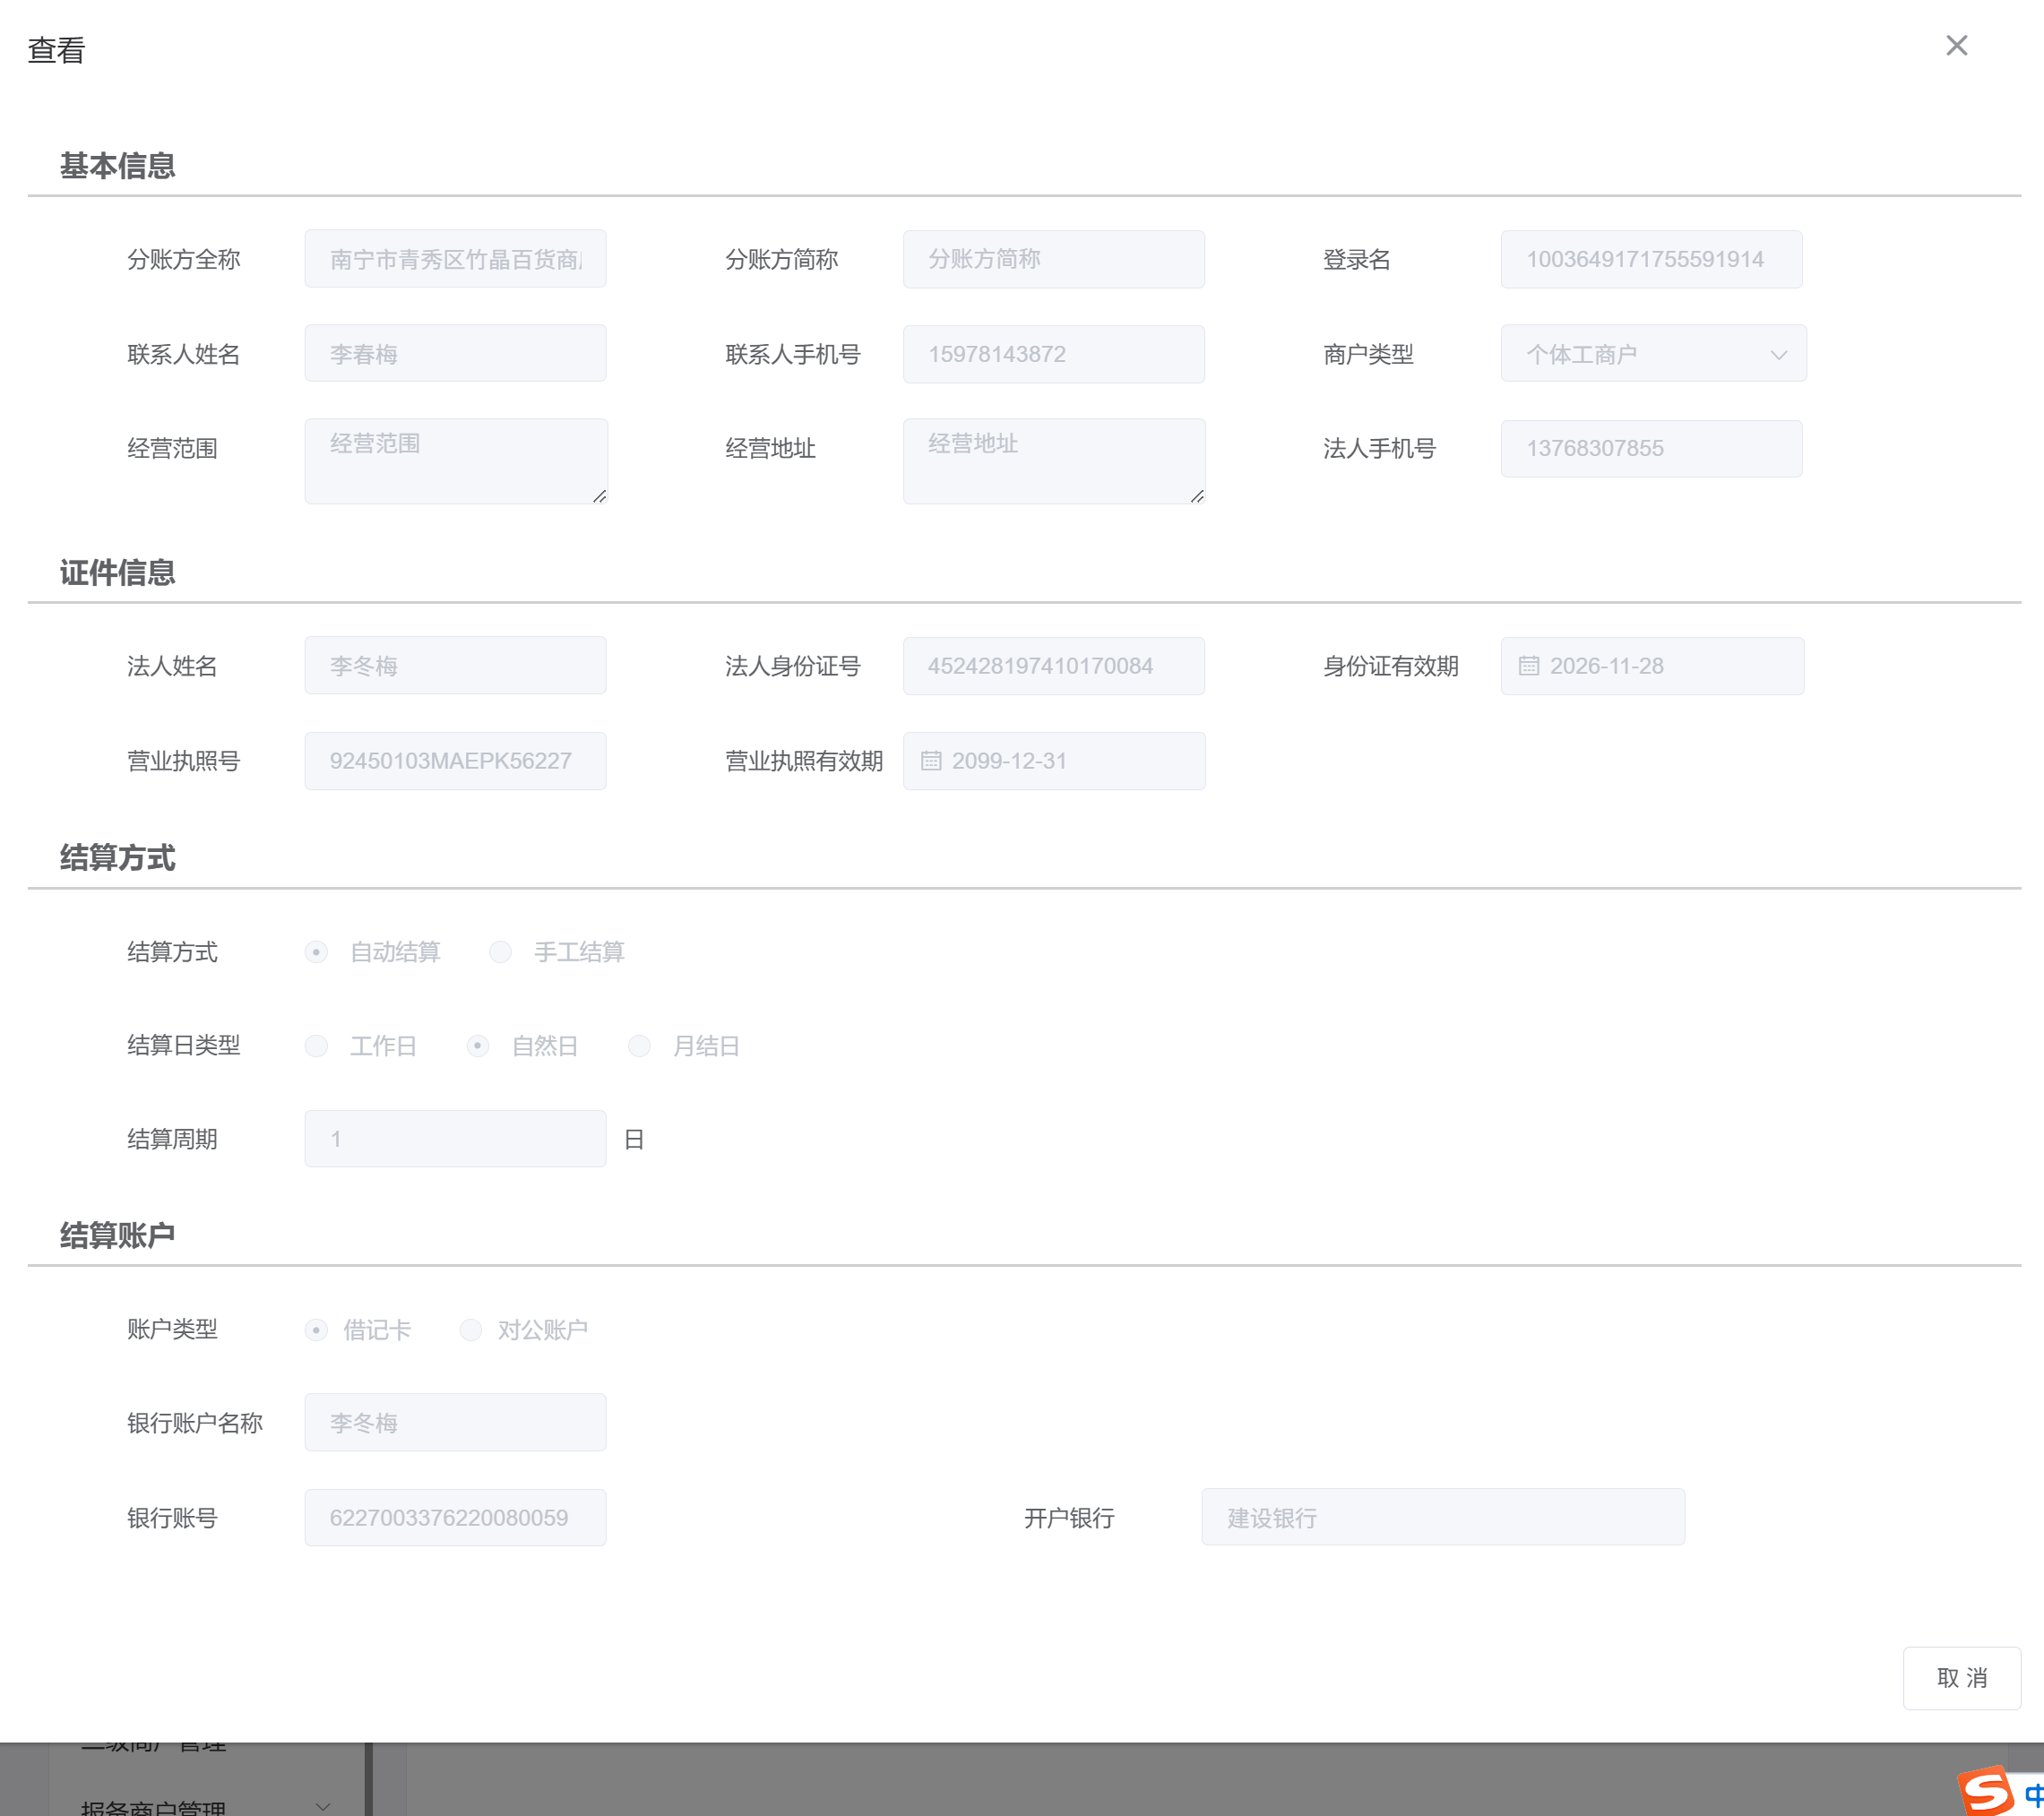Click the 法人身份证号 field
Screen dimensions: 2044x1816
coord(1053,666)
